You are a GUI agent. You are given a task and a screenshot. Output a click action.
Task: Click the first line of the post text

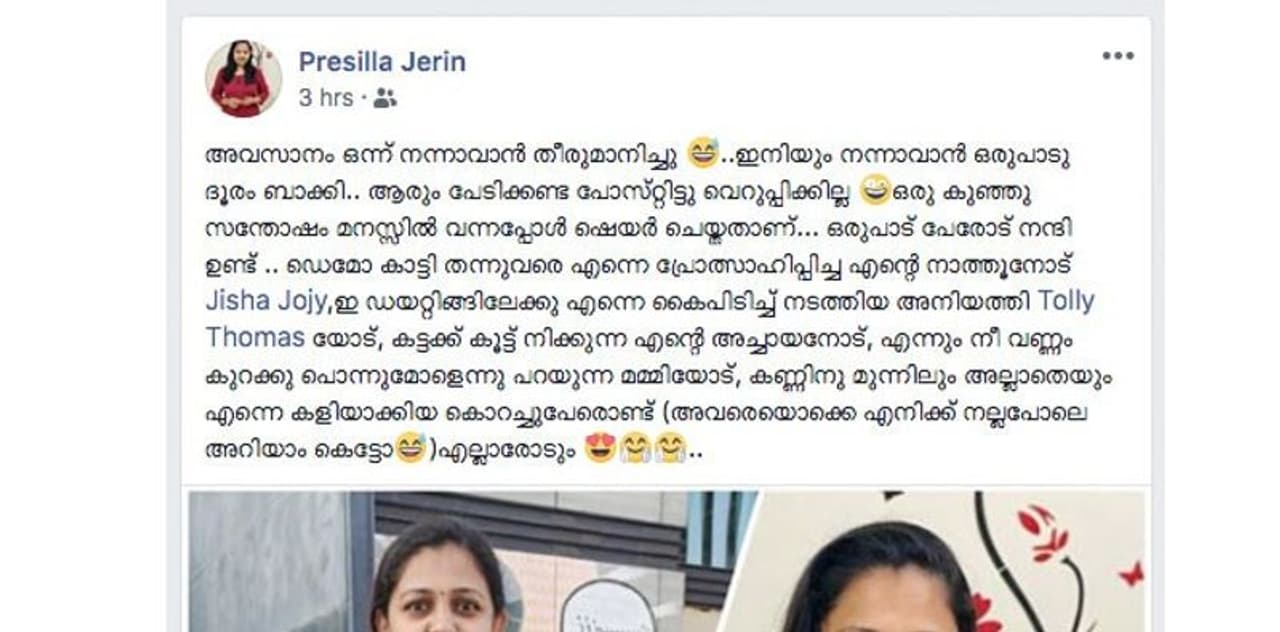[638, 155]
